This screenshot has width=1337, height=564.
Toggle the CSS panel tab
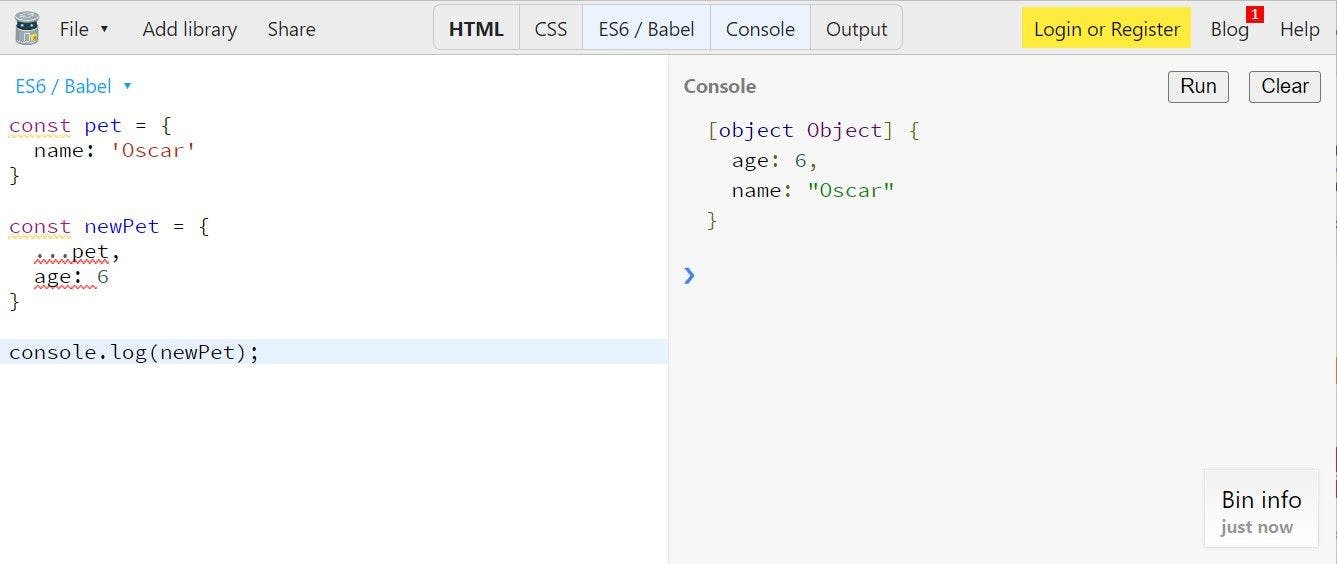[x=551, y=29]
